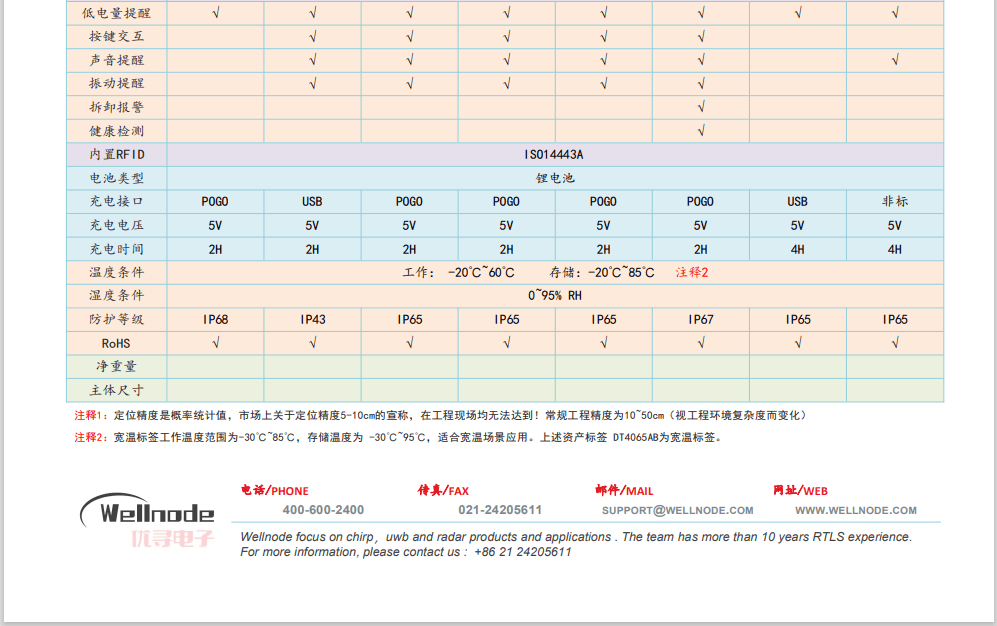Select the 按键交互 row label
Screen dimensions: 997x626
116,37
